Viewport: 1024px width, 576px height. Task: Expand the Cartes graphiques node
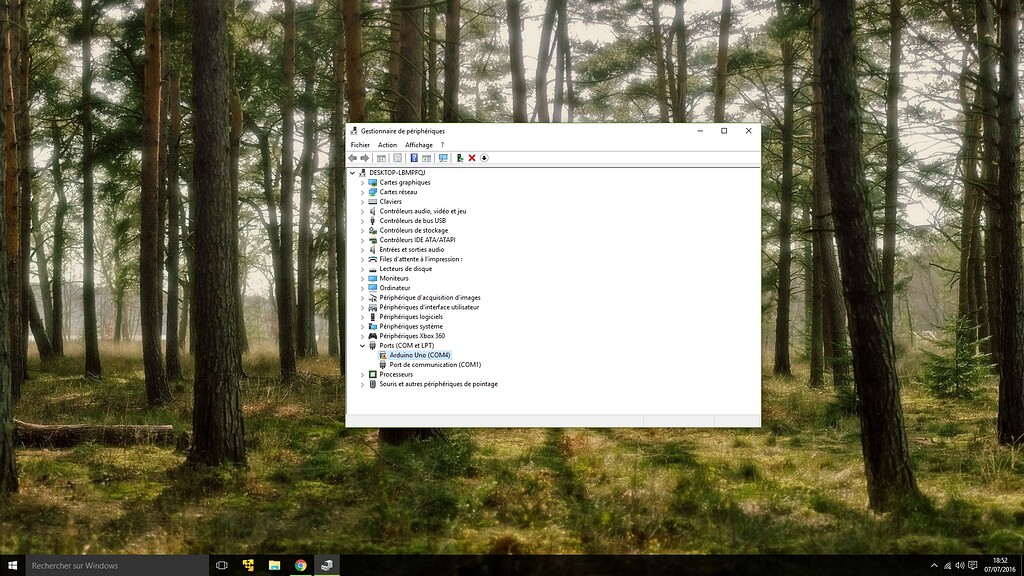(361, 182)
